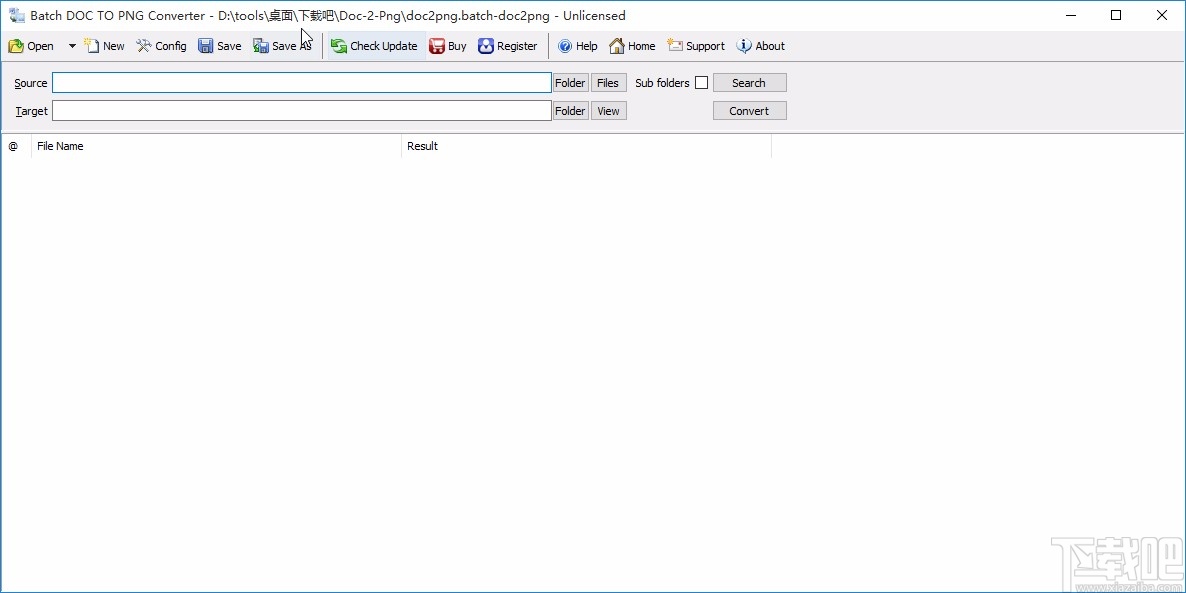Open the Support mail item

[x=696, y=46]
